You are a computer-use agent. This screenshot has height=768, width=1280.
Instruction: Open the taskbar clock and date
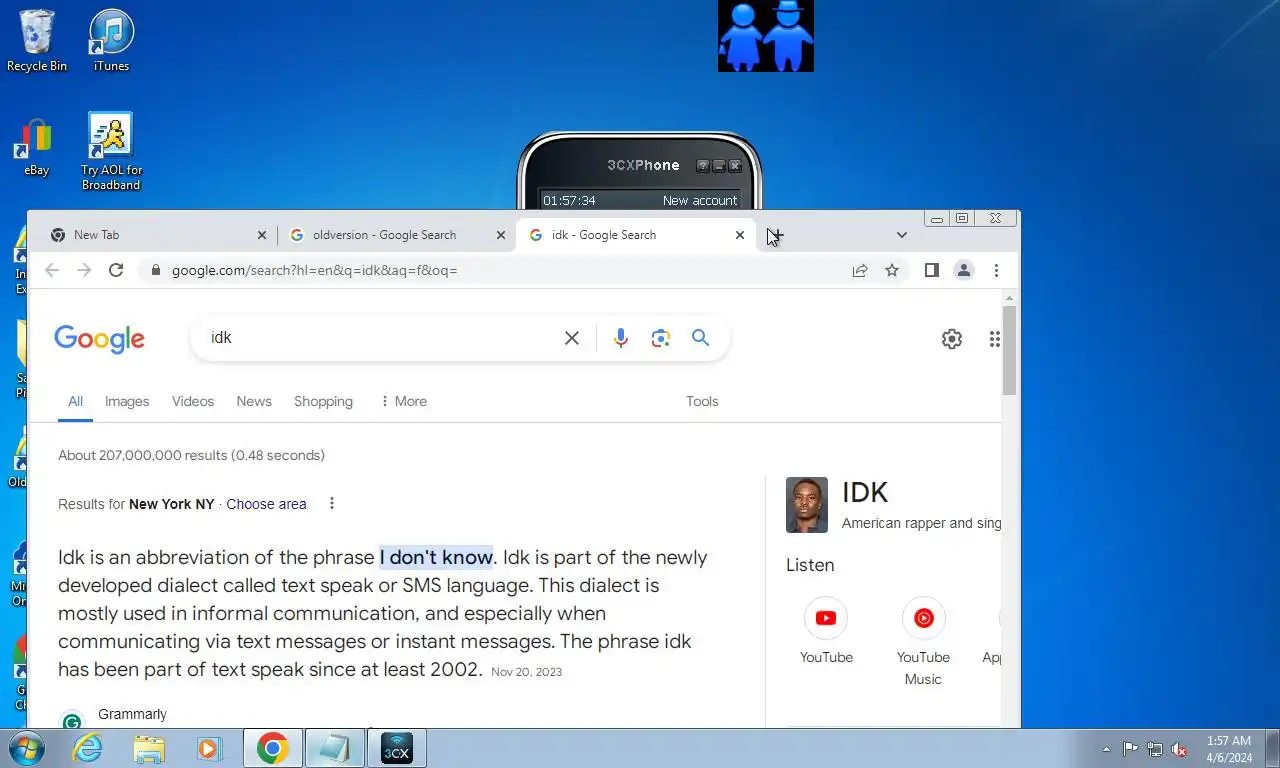(x=1229, y=749)
